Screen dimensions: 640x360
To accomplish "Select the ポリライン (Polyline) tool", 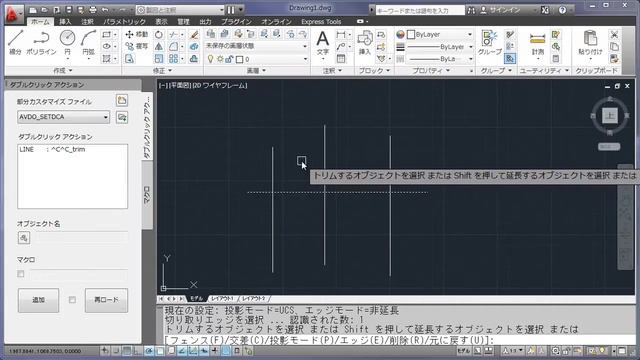I will [x=41, y=42].
